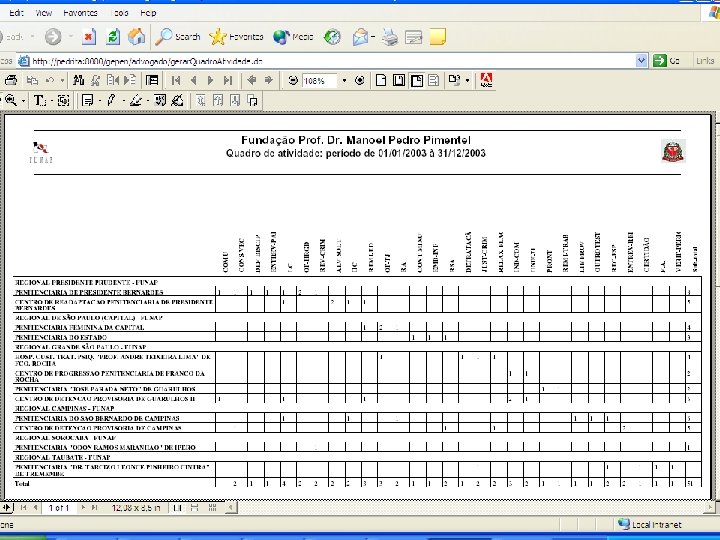Open browsing History icon
The width and height of the screenshot is (720, 540).
click(x=332, y=37)
